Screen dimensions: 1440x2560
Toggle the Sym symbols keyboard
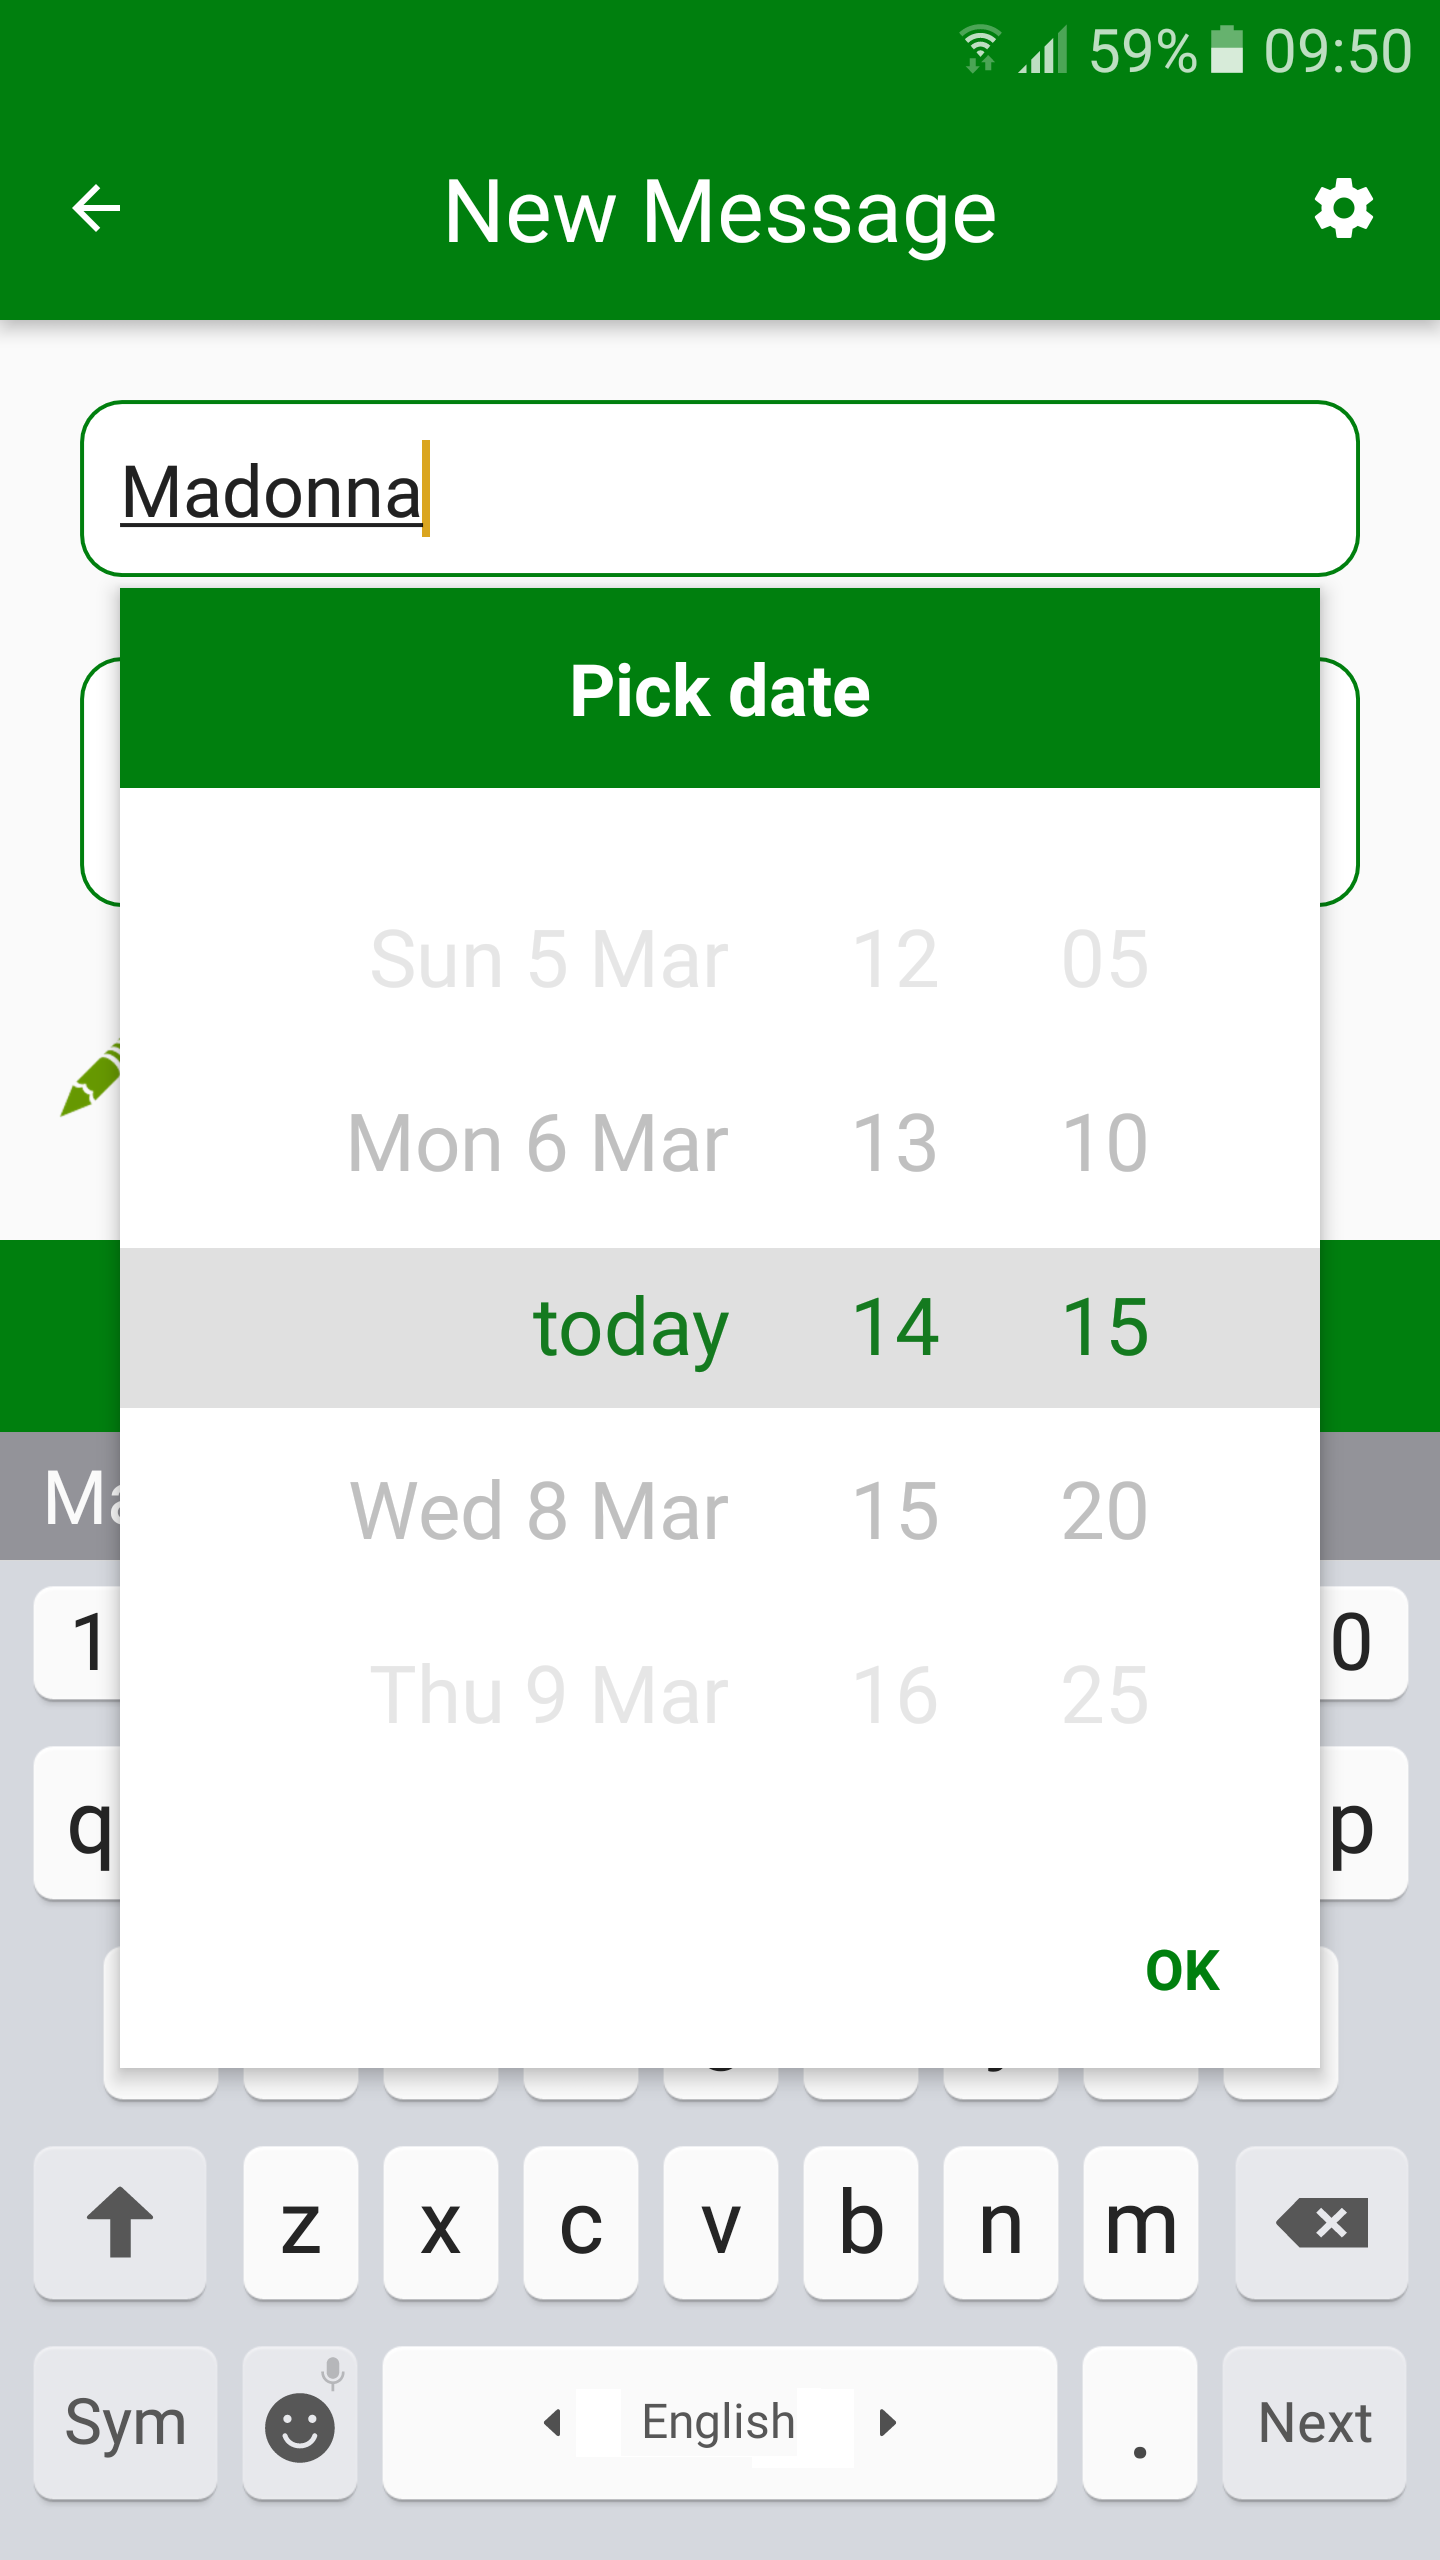tap(125, 2423)
